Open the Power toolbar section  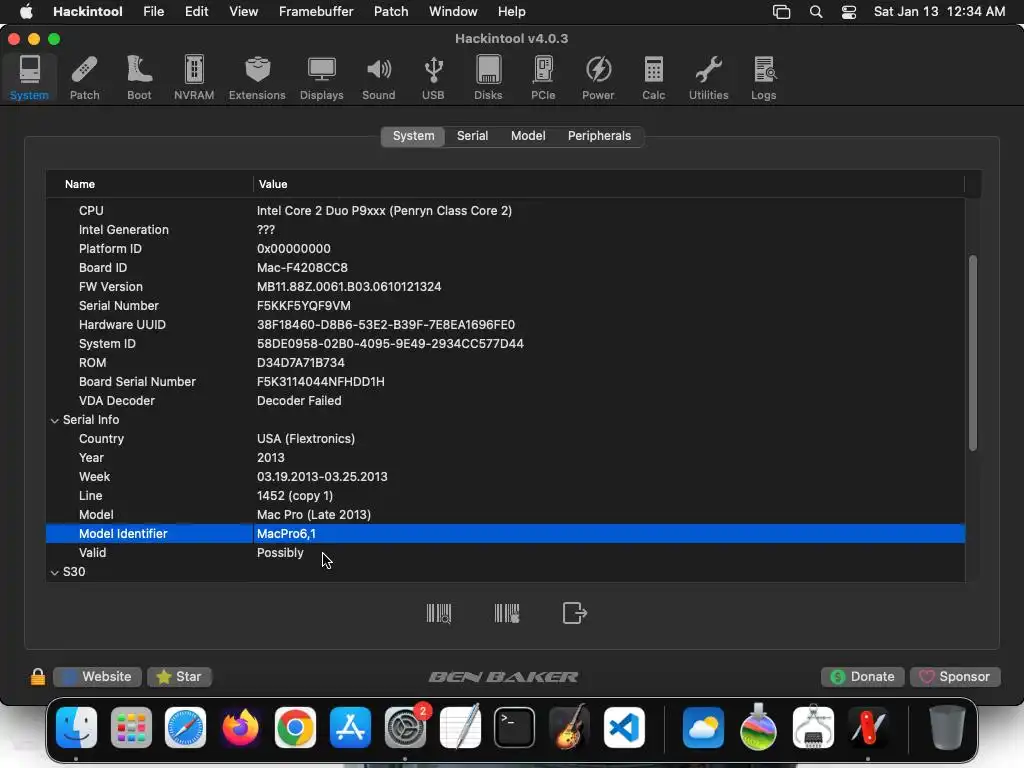pyautogui.click(x=598, y=78)
